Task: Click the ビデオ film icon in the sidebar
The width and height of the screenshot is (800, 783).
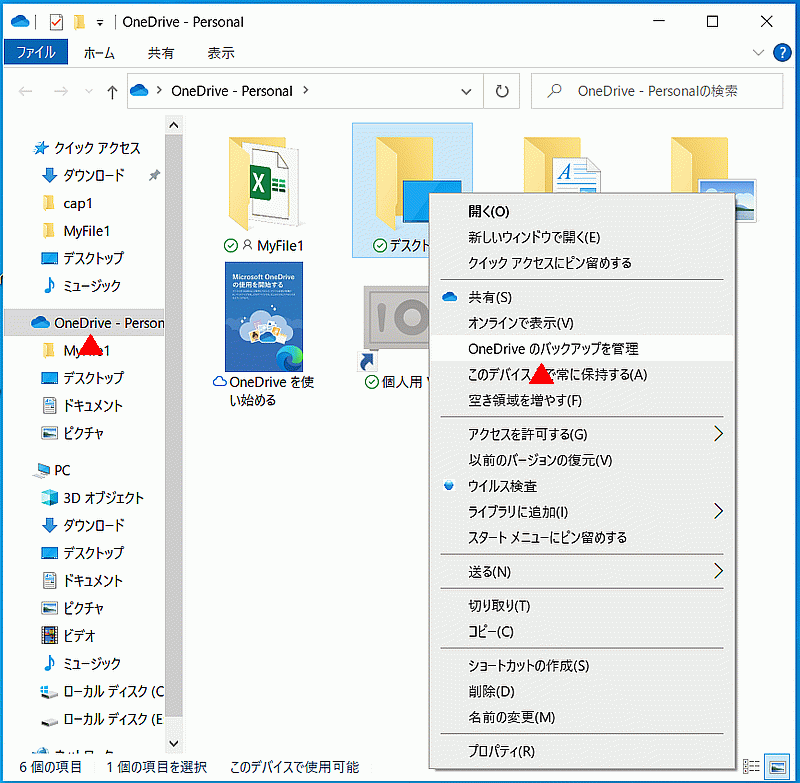Action: (x=49, y=635)
